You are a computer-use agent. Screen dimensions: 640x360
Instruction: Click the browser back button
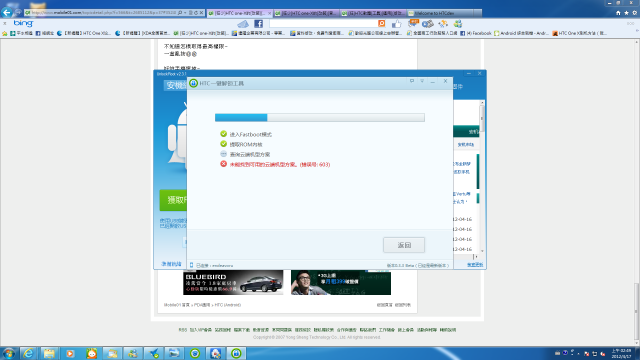[7, 12]
